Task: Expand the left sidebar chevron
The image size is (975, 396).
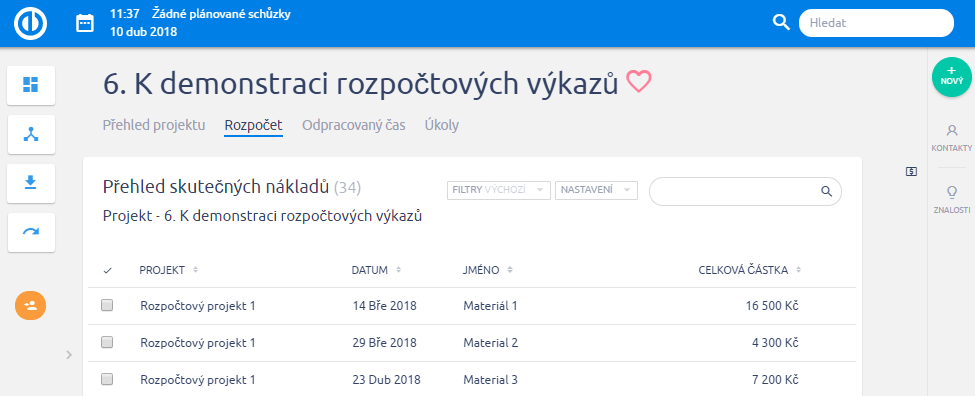Action: coord(69,354)
